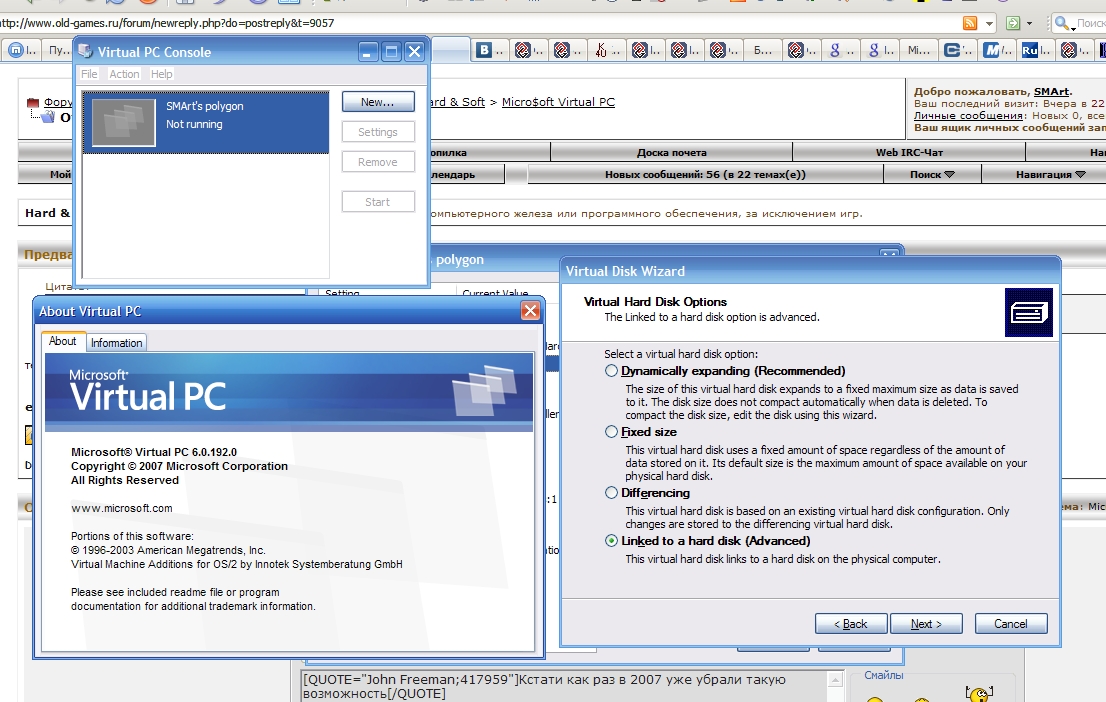Select the SMArt's polygon machine thumbnail

click(x=124, y=122)
